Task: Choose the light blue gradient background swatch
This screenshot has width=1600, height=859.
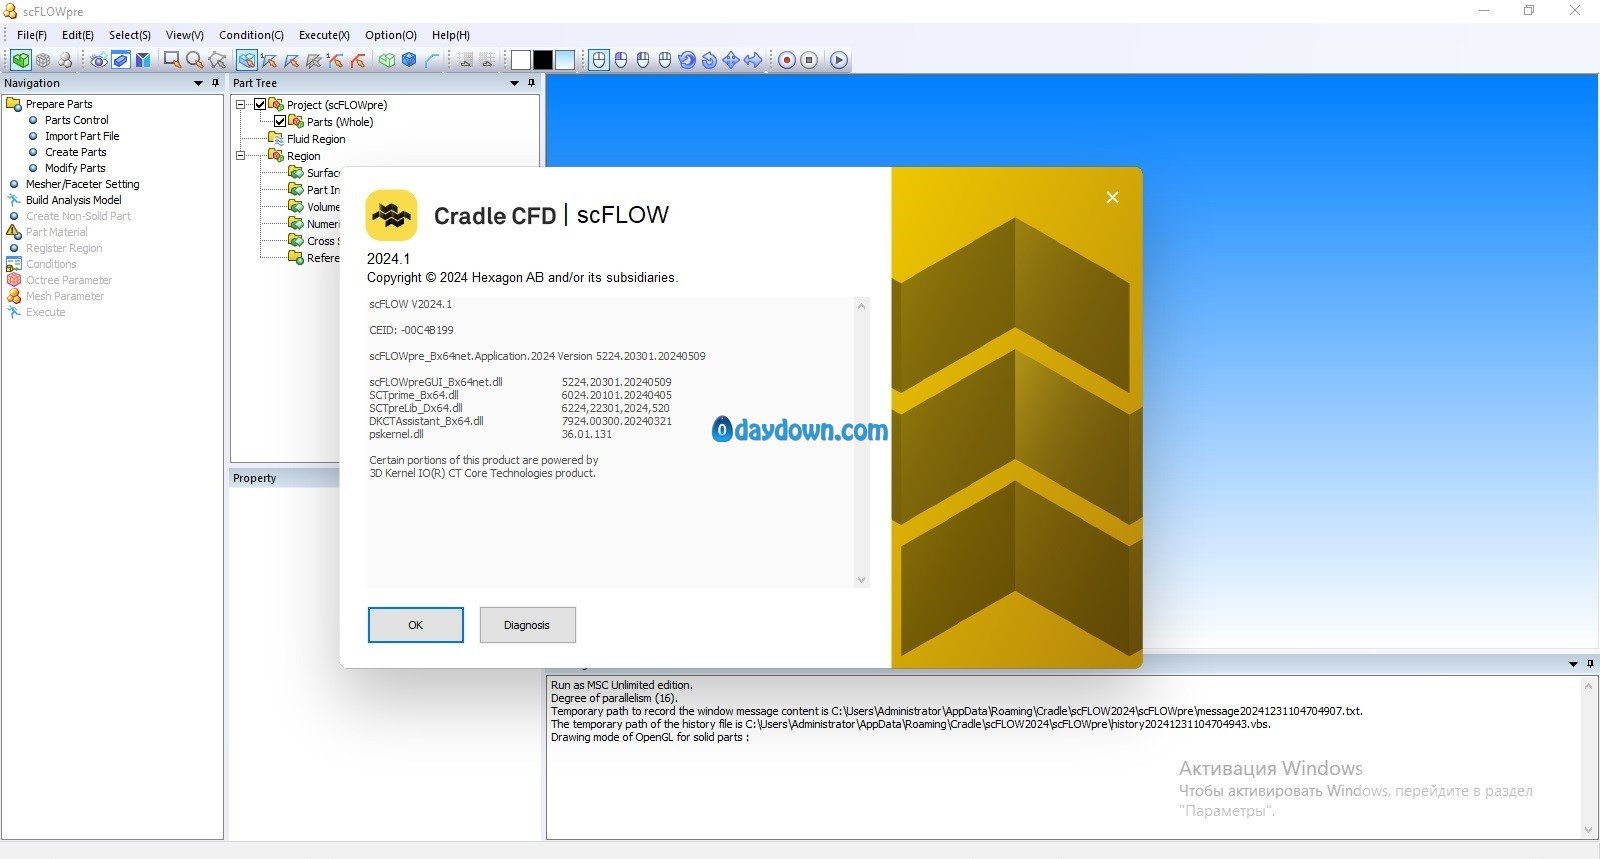Action: click(x=565, y=60)
